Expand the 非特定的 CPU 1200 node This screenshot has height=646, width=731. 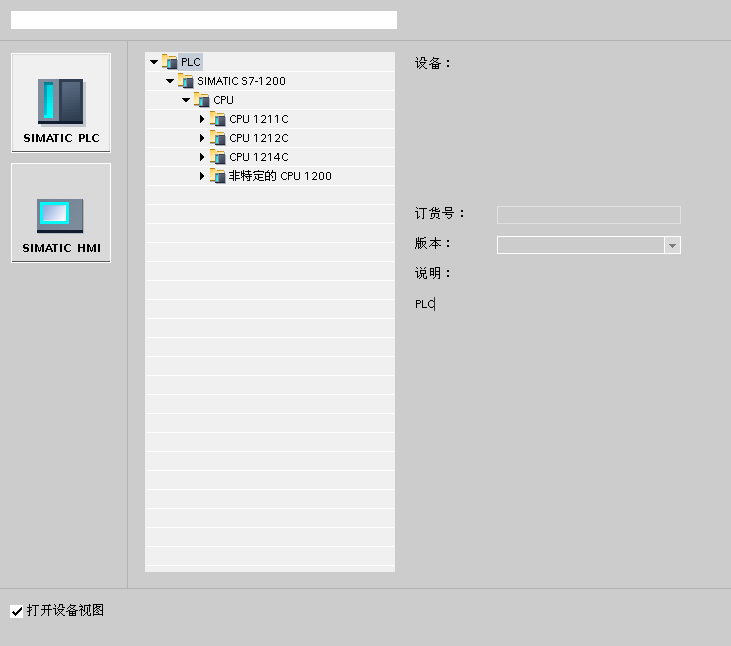click(x=202, y=176)
